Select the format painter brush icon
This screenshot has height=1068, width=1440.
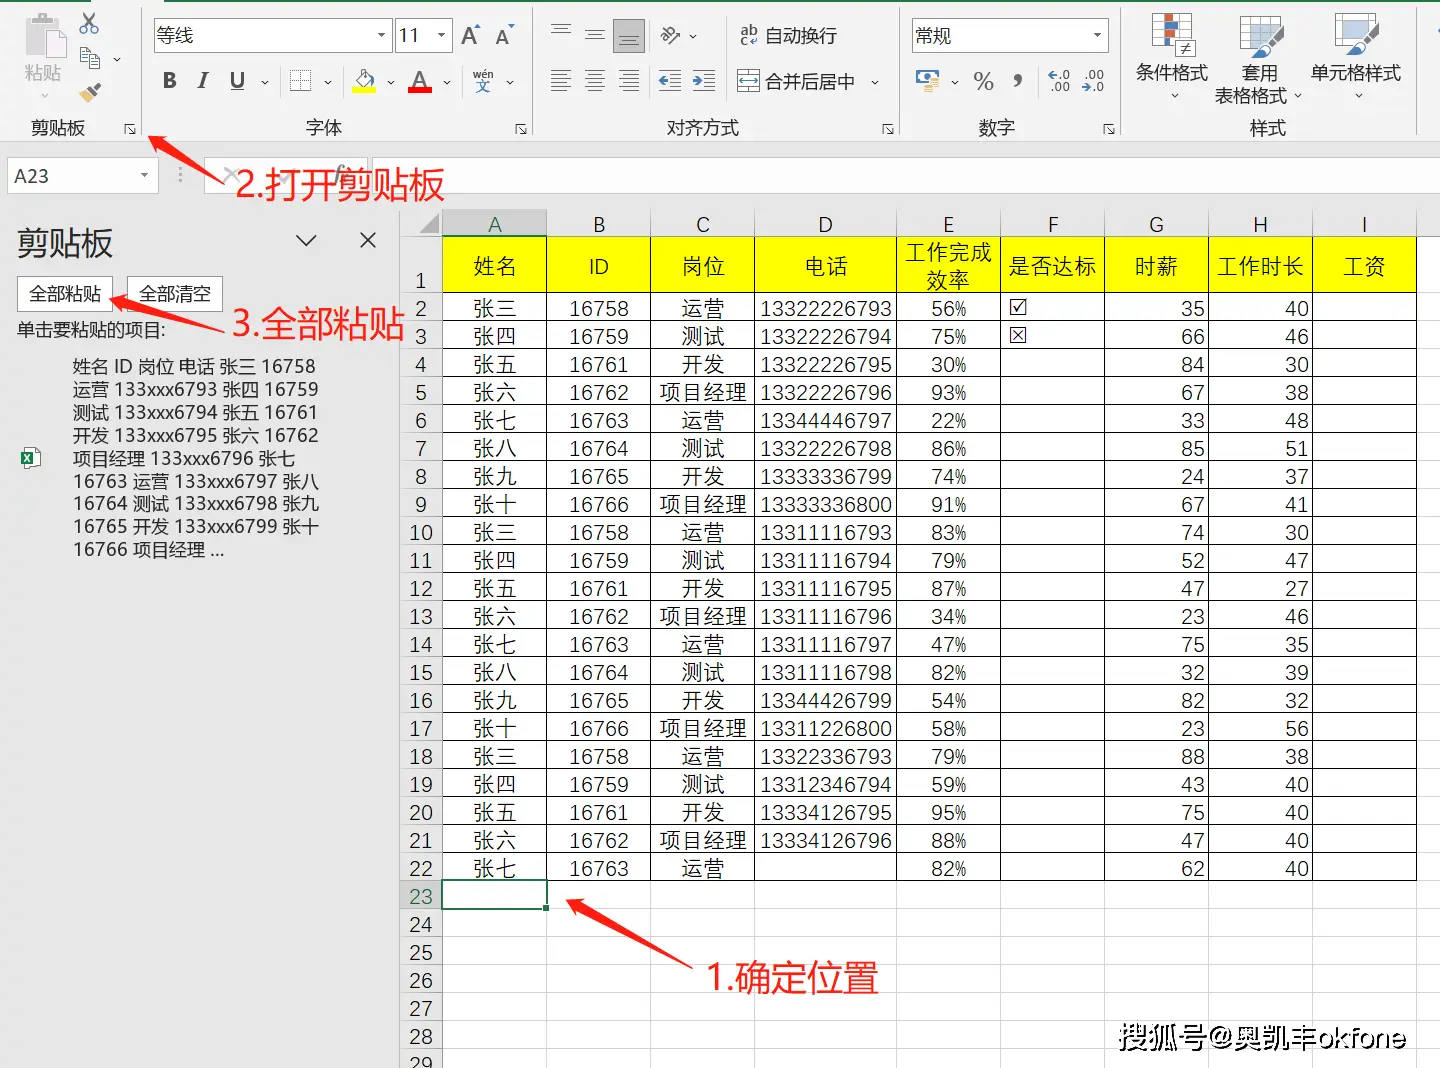[x=88, y=92]
